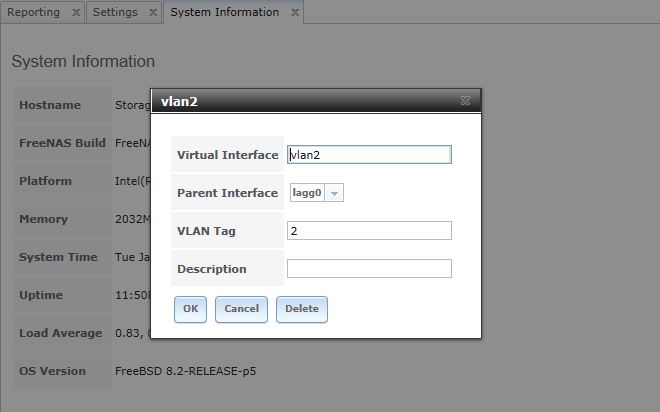This screenshot has height=412, width=660.
Task: Open the Parent Interface dropdown arrow
Action: pyautogui.click(x=334, y=193)
